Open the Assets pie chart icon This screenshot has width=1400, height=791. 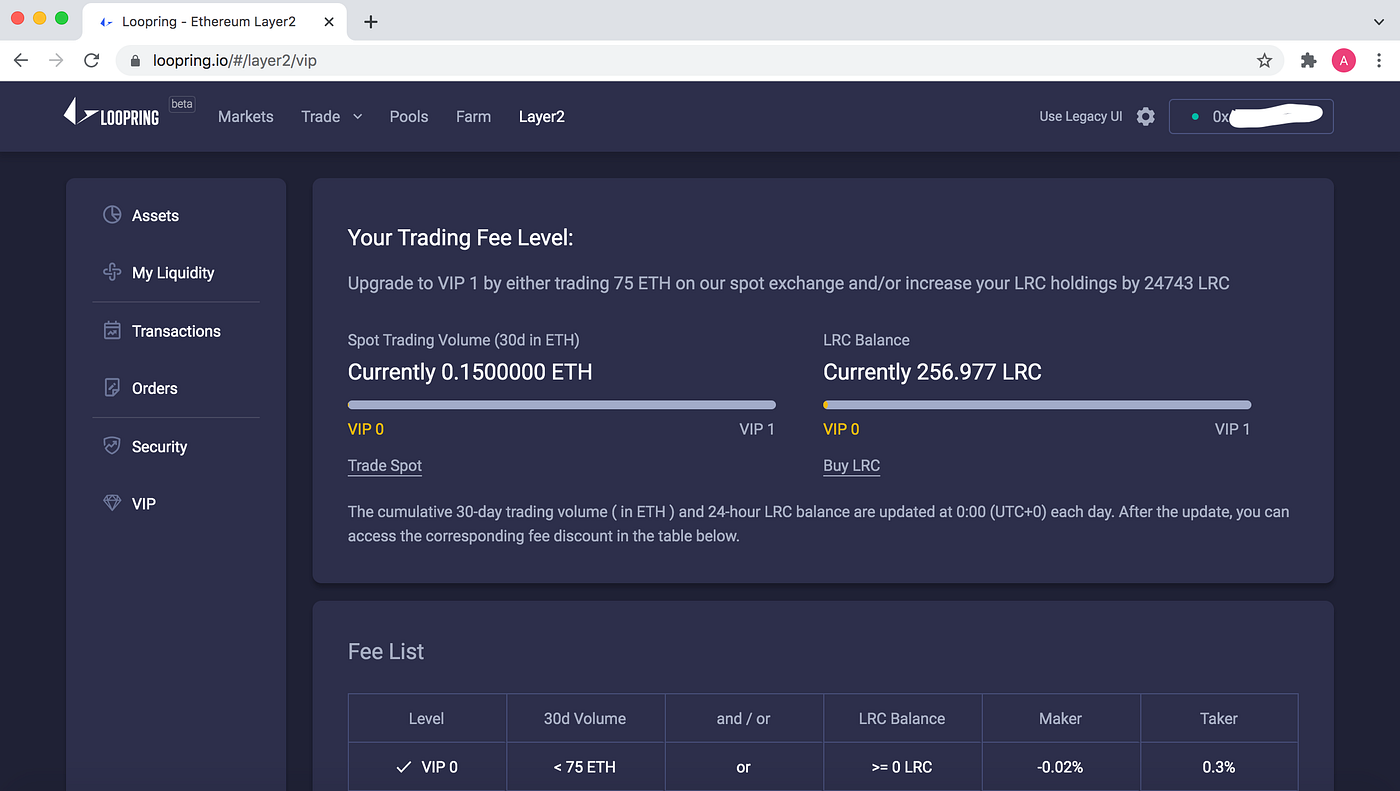coord(112,215)
